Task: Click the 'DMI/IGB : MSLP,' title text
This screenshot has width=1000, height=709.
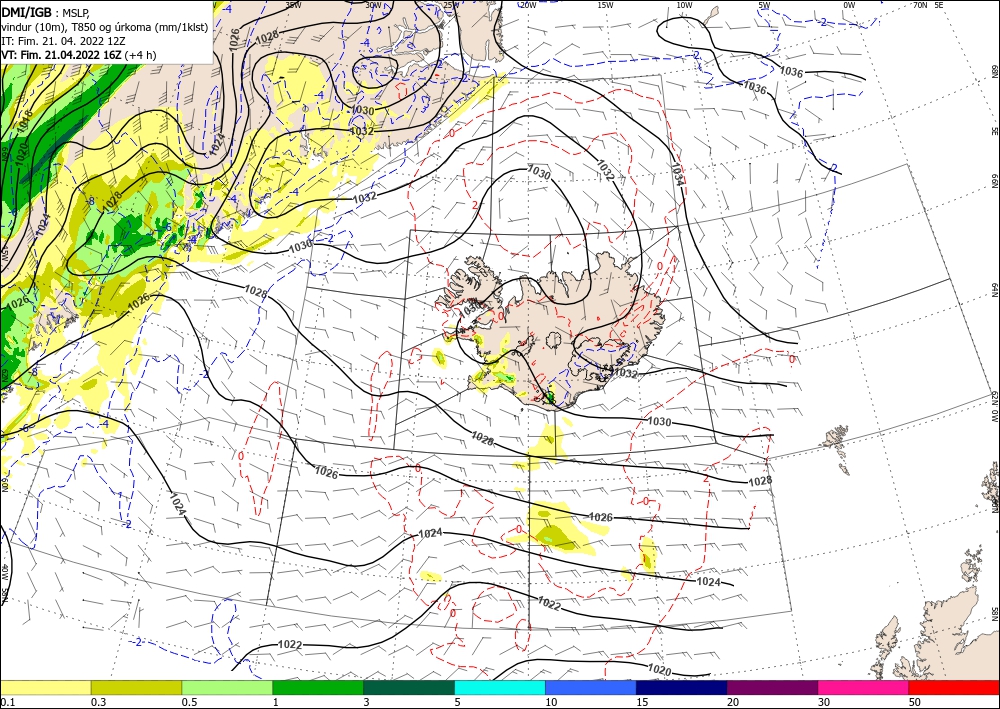Action: [45, 12]
